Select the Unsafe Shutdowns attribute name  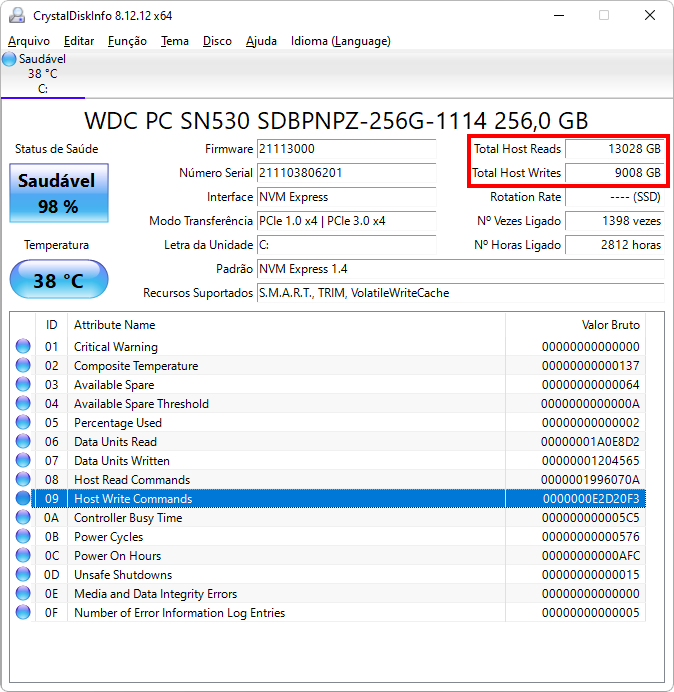(x=123, y=575)
